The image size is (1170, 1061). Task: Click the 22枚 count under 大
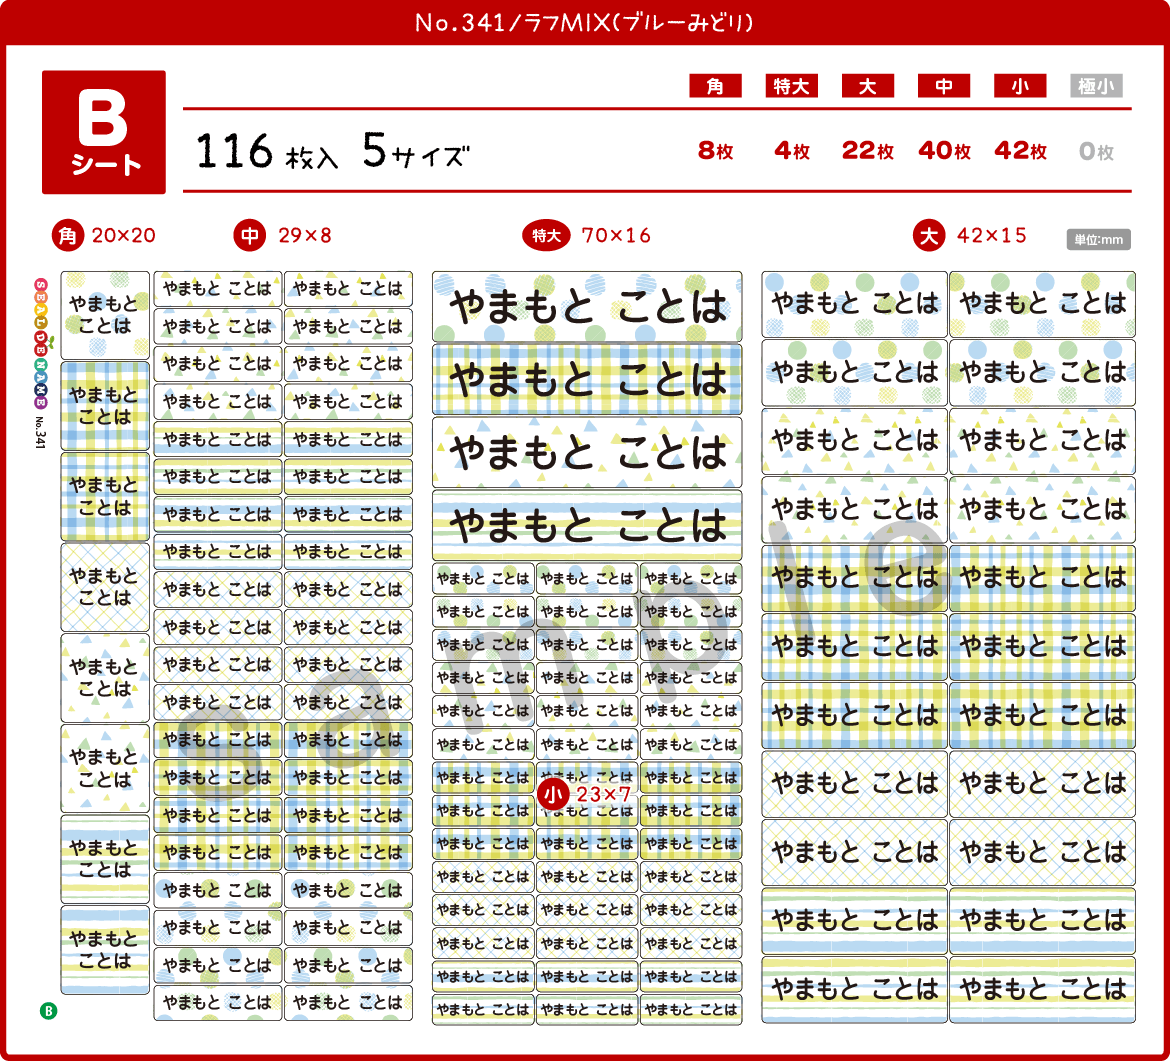pos(868,151)
